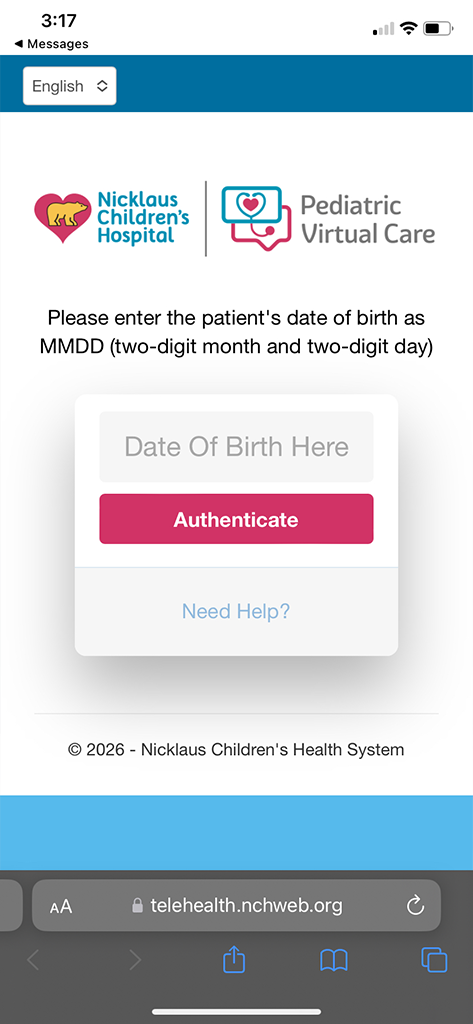Tap the Pediatric Virtual Care title text
Image resolution: width=473 pixels, height=1024 pixels.
coord(368,219)
